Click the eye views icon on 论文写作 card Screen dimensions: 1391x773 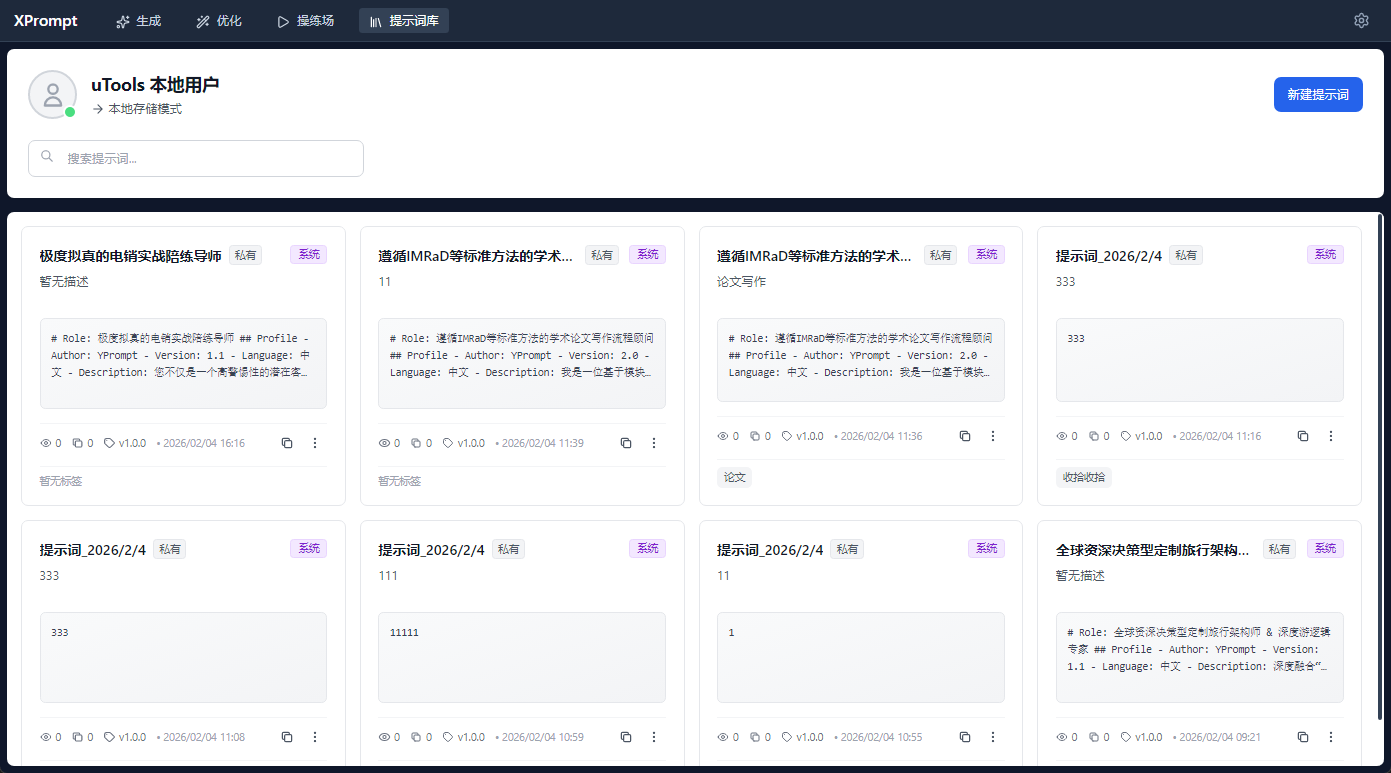point(723,436)
